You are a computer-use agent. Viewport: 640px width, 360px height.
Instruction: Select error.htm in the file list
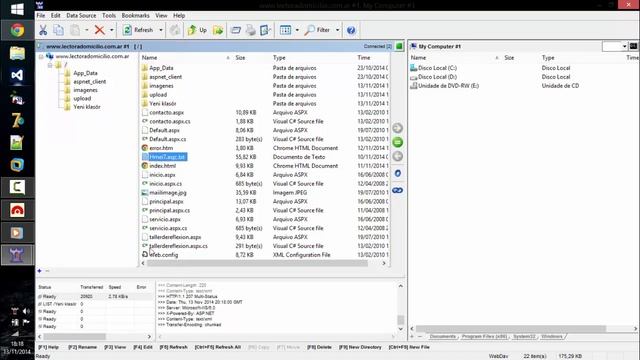[x=161, y=148]
